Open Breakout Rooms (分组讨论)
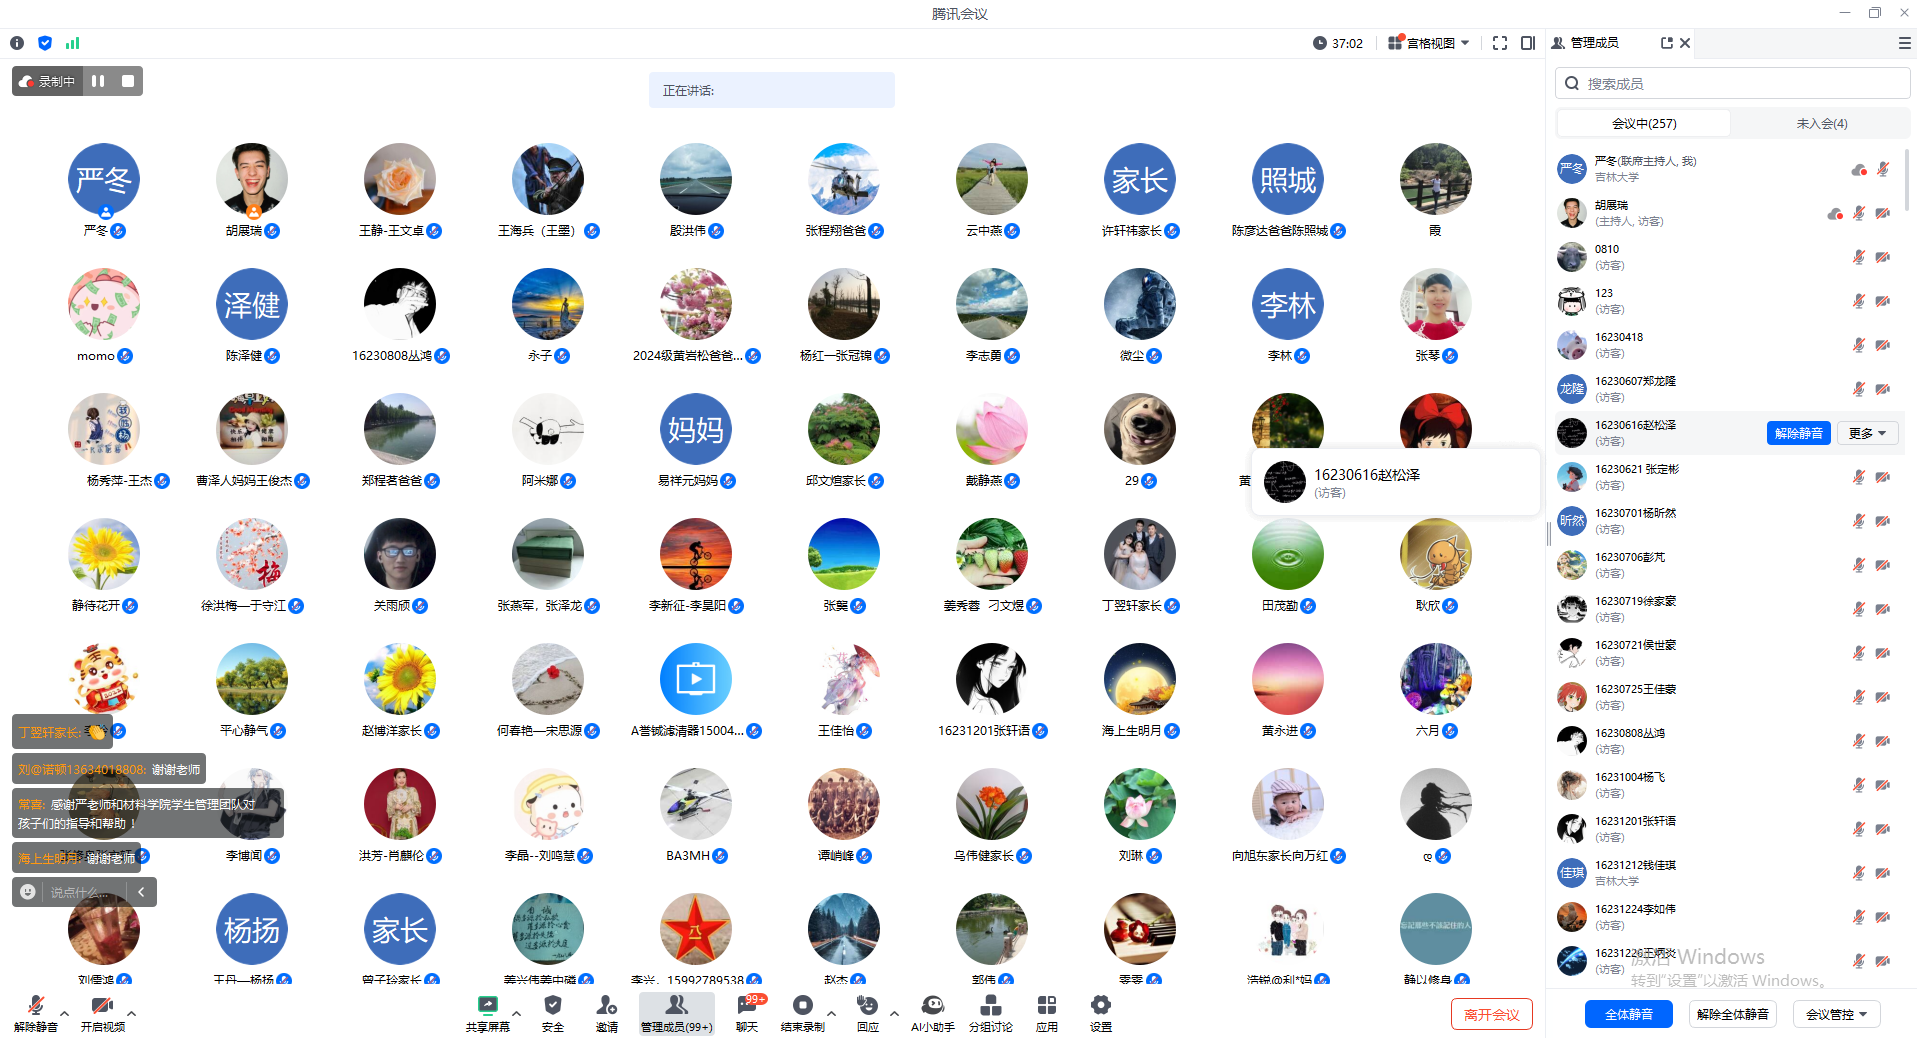The height and width of the screenshot is (1038, 1917). pos(990,1012)
